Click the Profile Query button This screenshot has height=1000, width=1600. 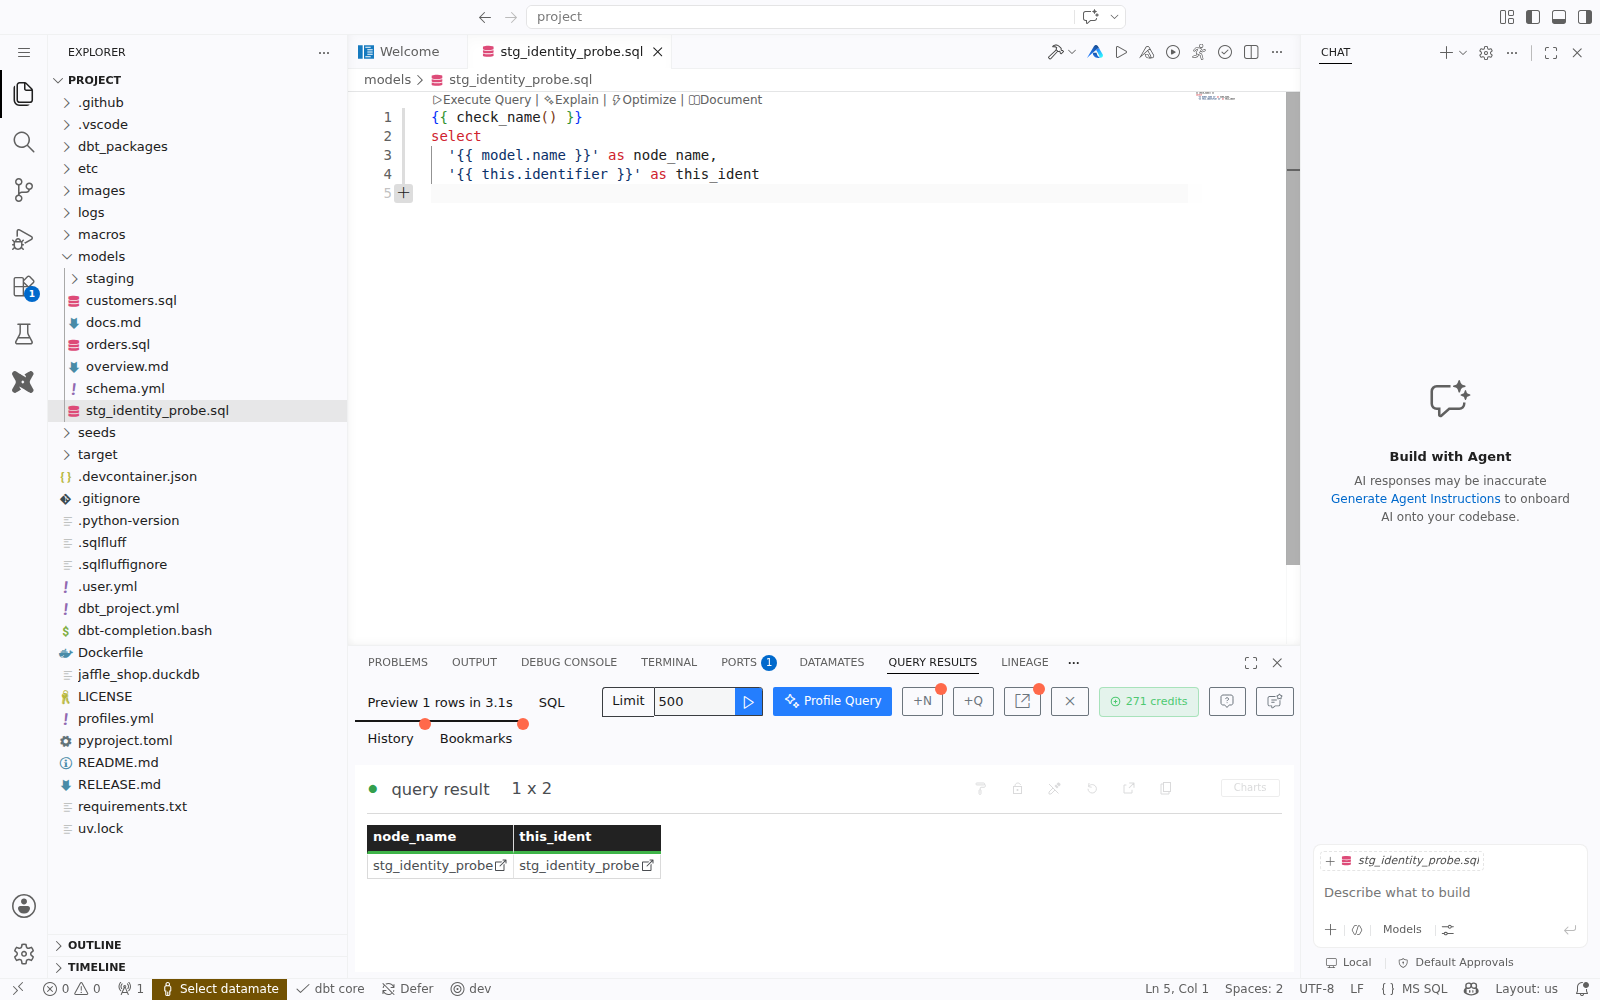tap(832, 702)
